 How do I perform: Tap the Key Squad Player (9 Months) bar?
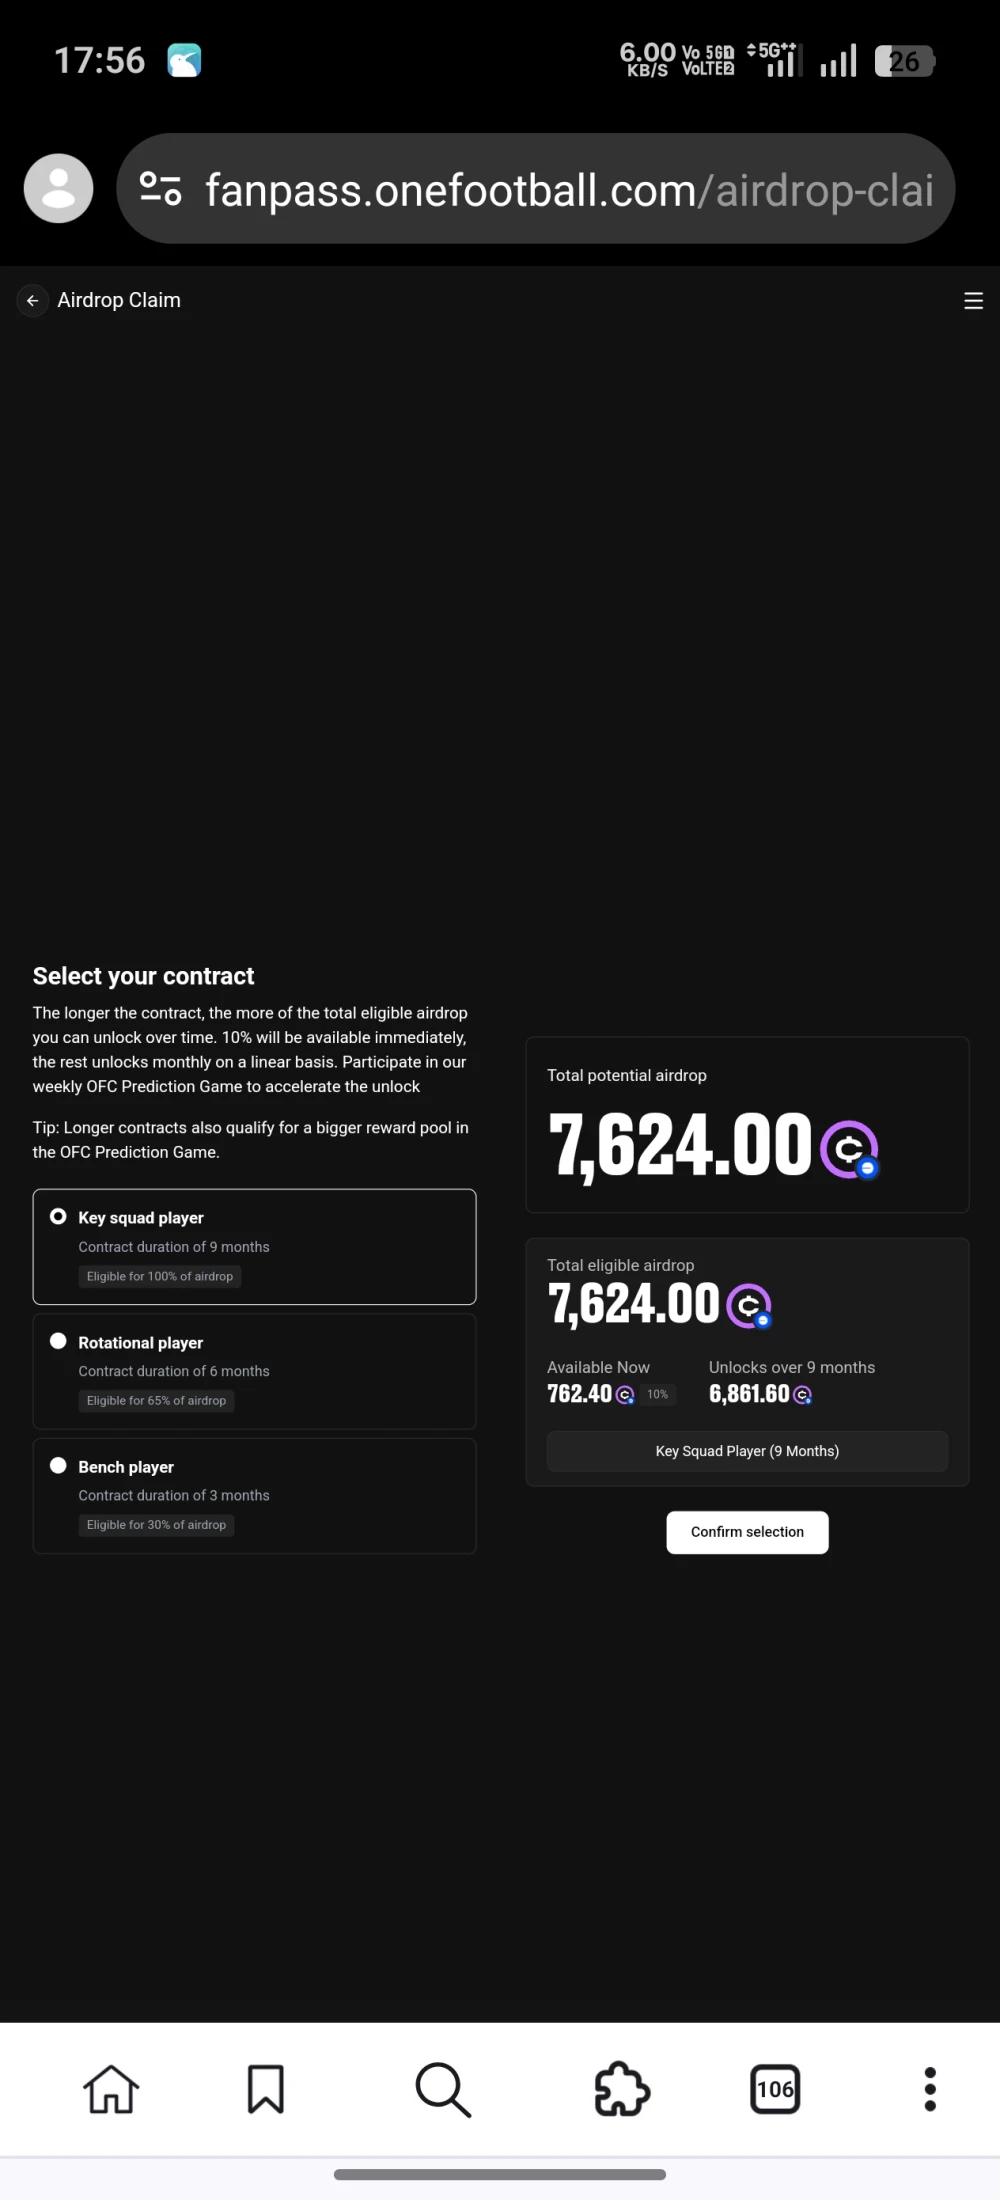point(747,1451)
